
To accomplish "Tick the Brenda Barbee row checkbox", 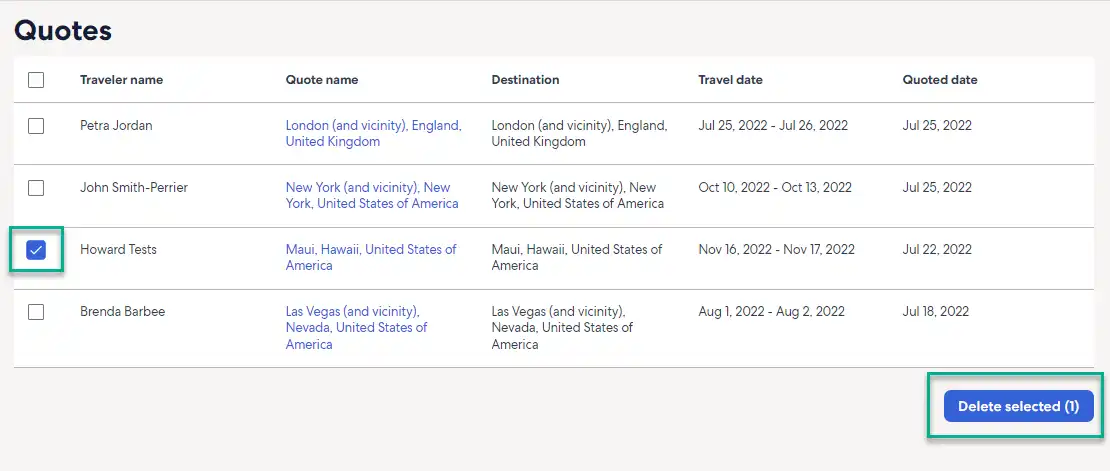I will click(x=35, y=312).
